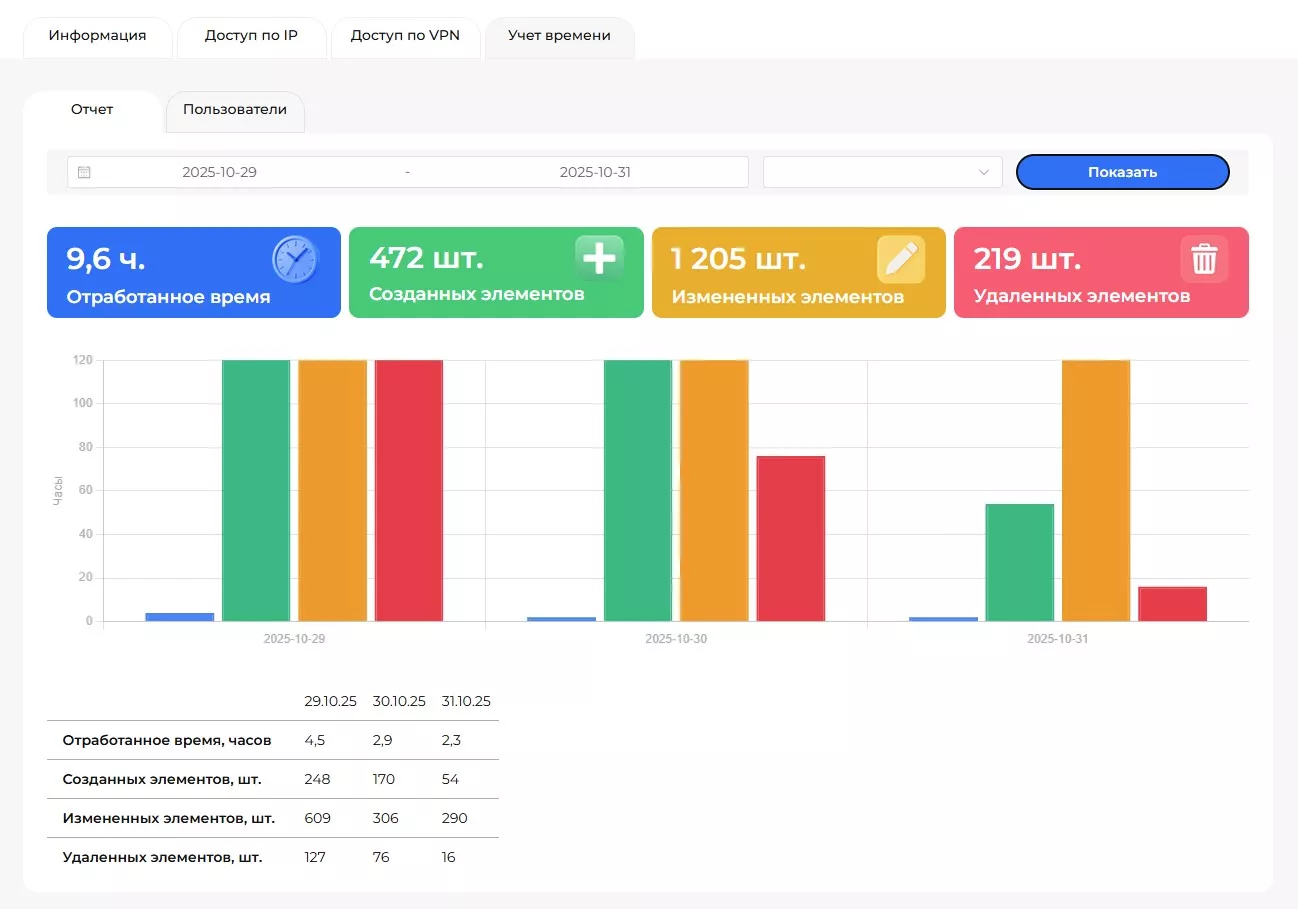The image size is (1298, 909).
Task: Open the Доступ по IP tab
Action: coord(251,36)
